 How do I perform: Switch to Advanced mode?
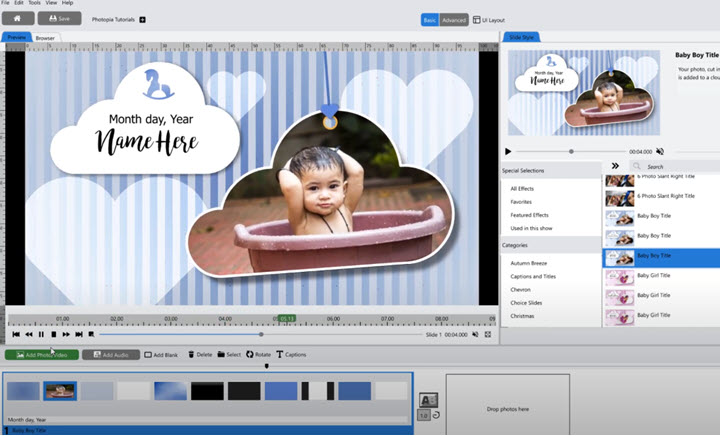(454, 19)
